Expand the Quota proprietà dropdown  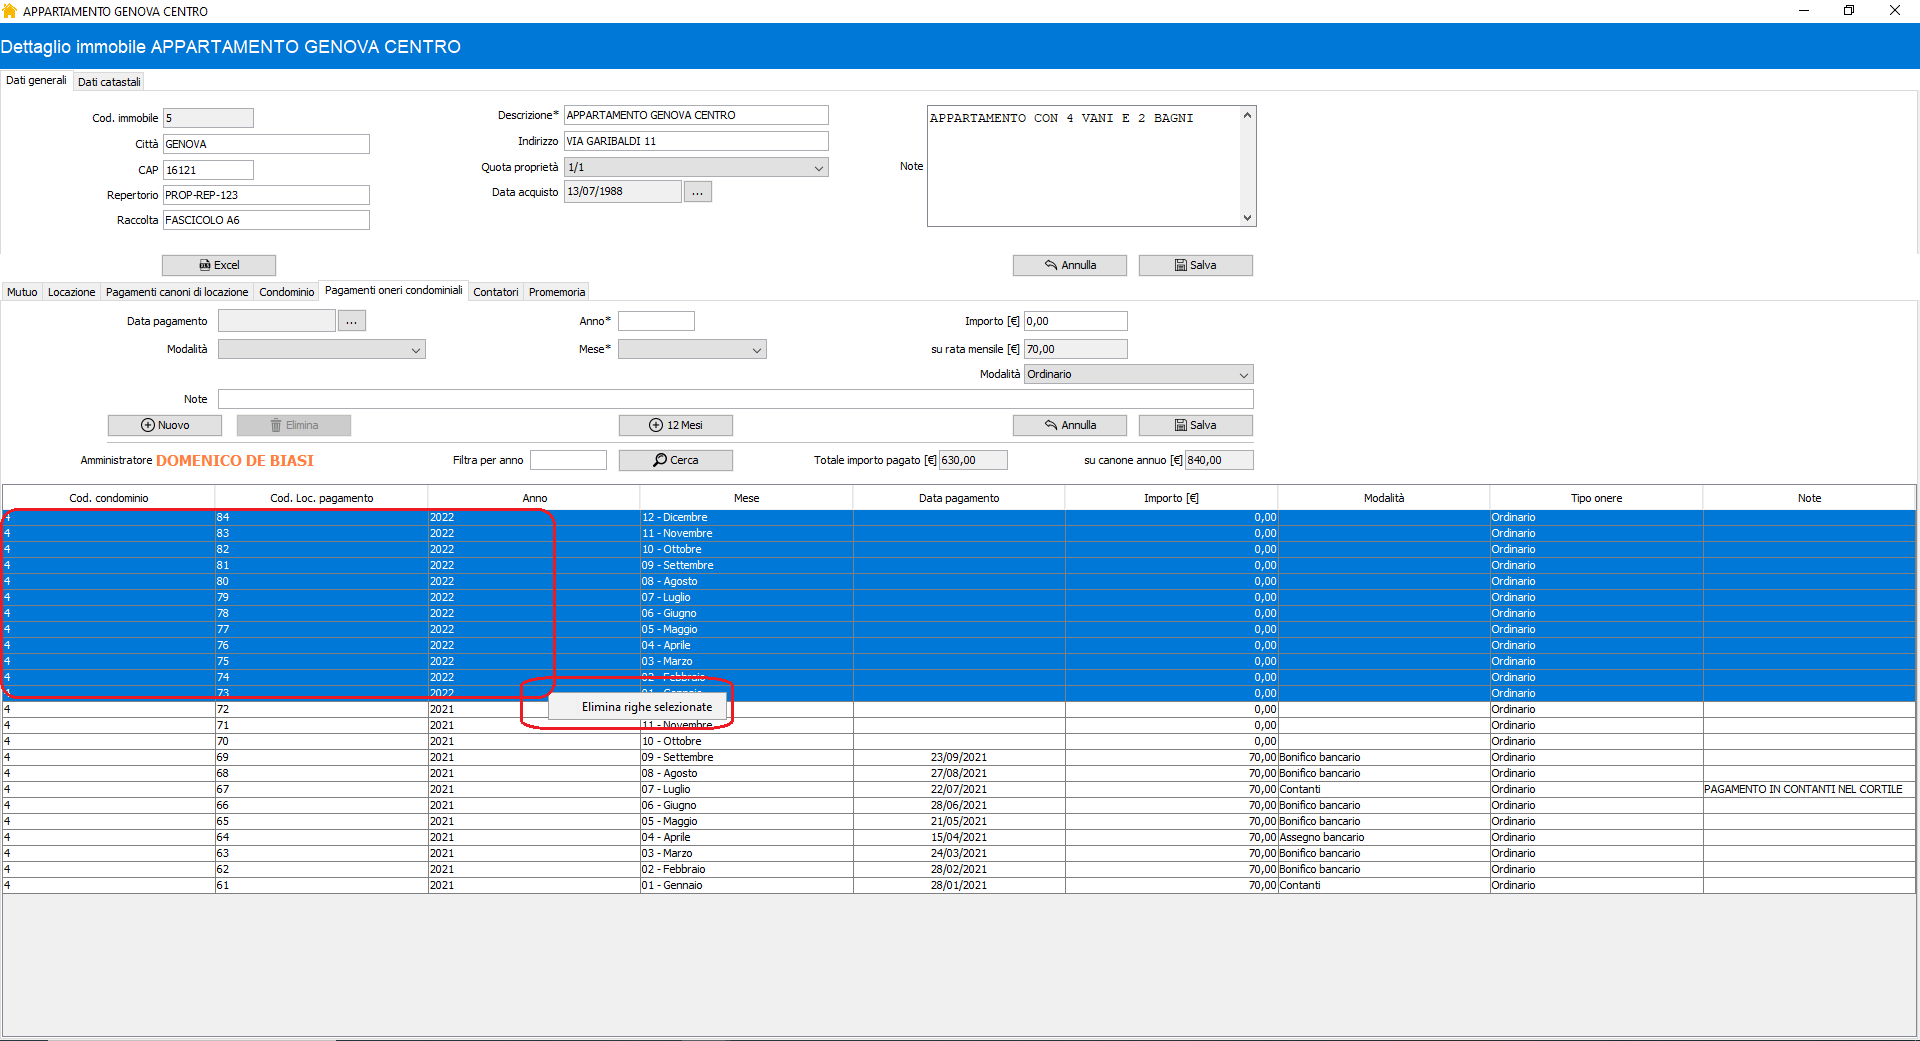pos(819,168)
